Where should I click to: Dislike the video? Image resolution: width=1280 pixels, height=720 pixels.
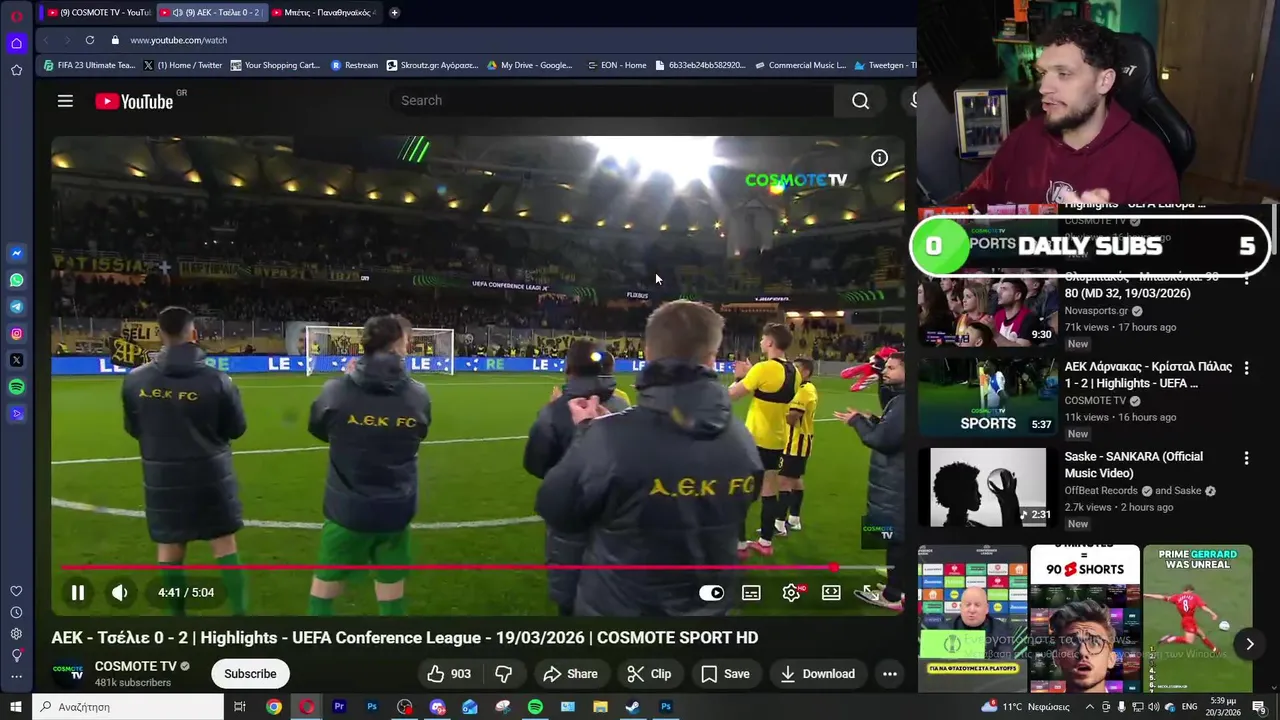504,674
